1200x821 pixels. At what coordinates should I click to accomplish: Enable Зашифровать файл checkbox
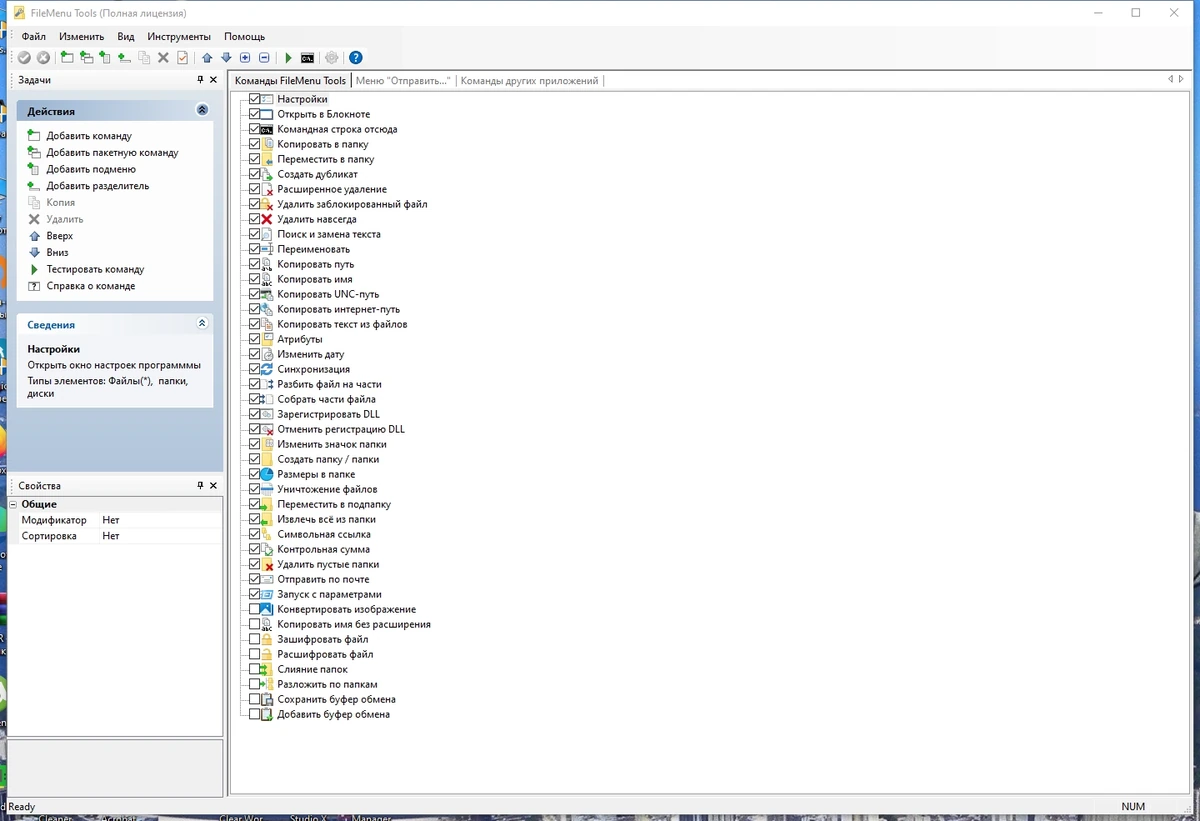[254, 639]
